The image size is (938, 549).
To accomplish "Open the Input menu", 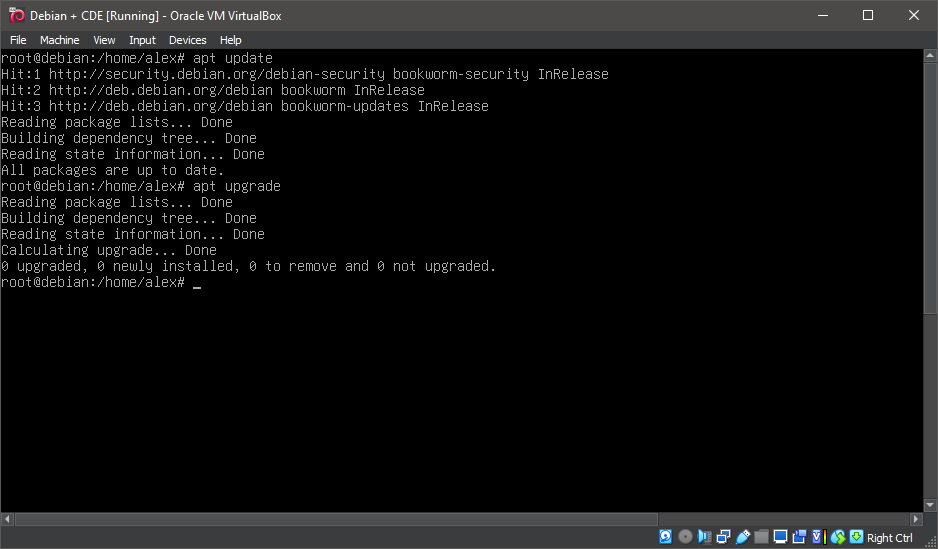I will [x=142, y=40].
